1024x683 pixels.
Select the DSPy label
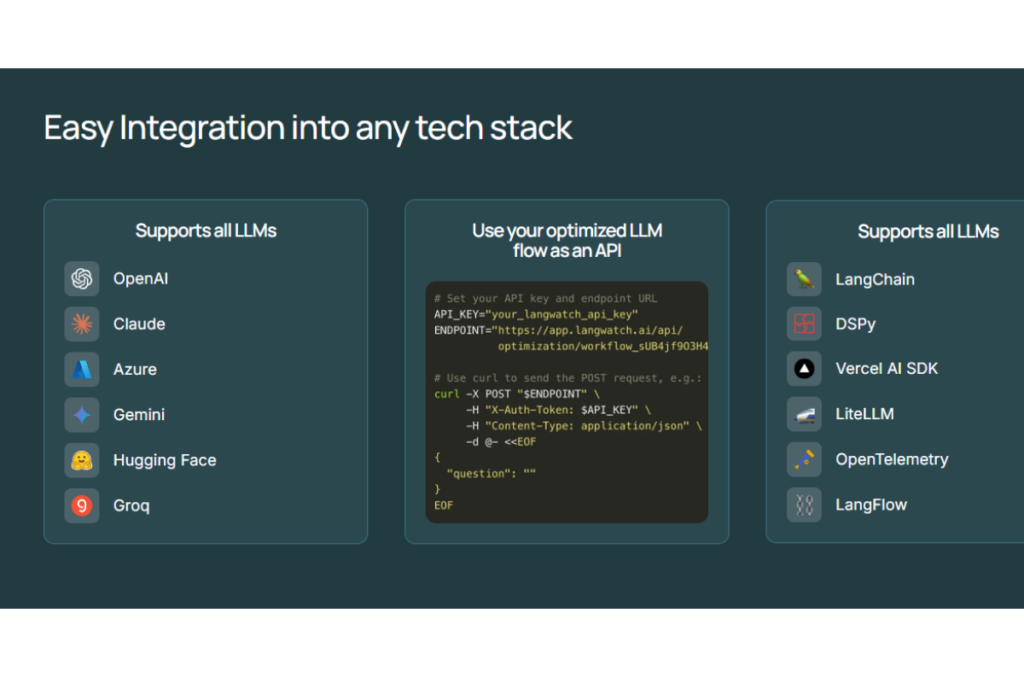pos(856,325)
